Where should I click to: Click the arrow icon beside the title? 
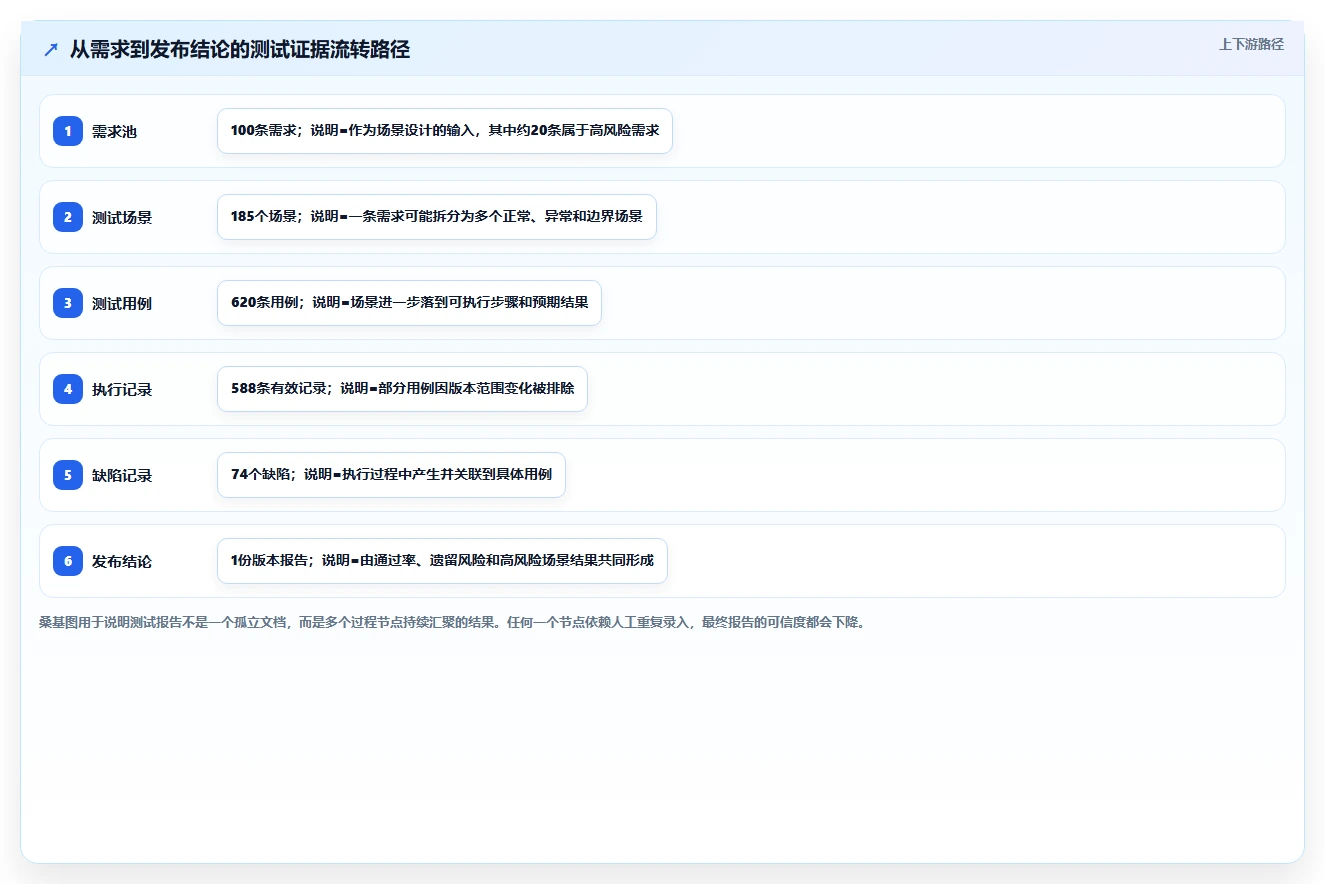click(51, 50)
